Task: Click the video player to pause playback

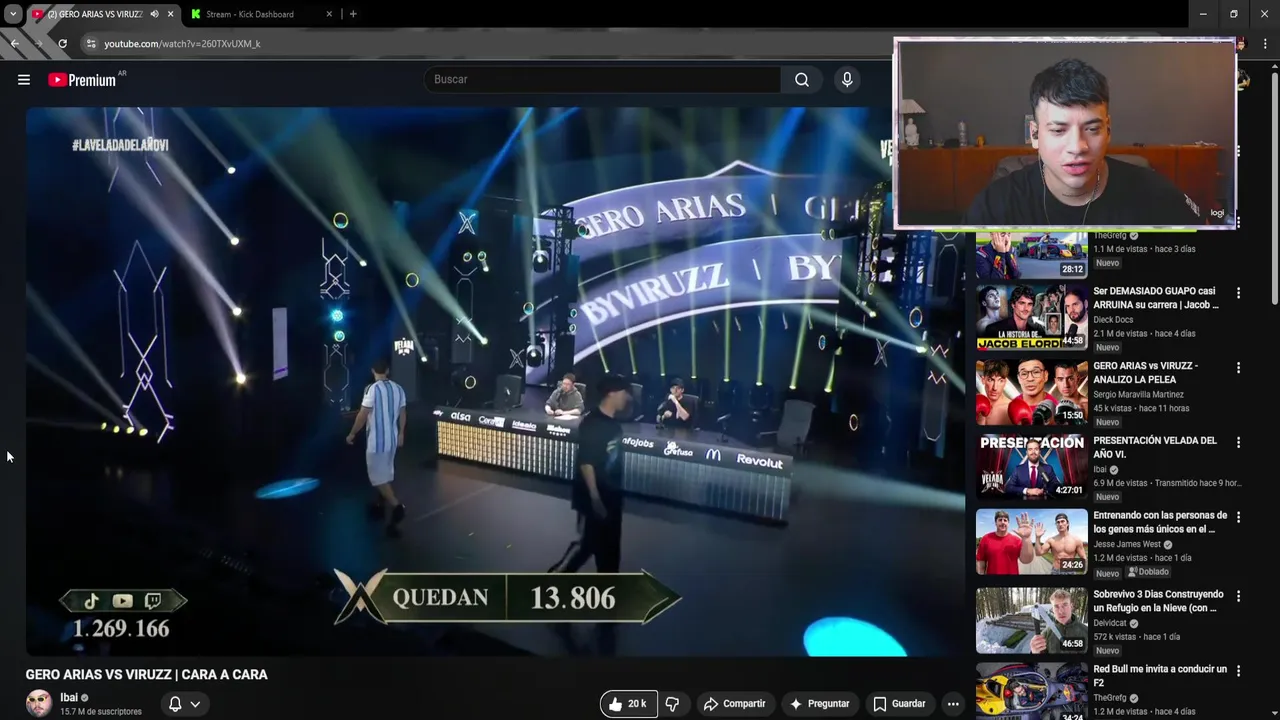Action: [x=495, y=382]
